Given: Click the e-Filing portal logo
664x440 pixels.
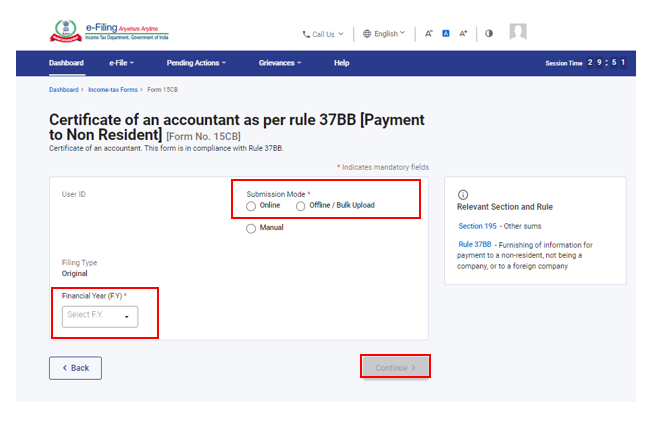Looking at the screenshot, I should coord(109,32).
